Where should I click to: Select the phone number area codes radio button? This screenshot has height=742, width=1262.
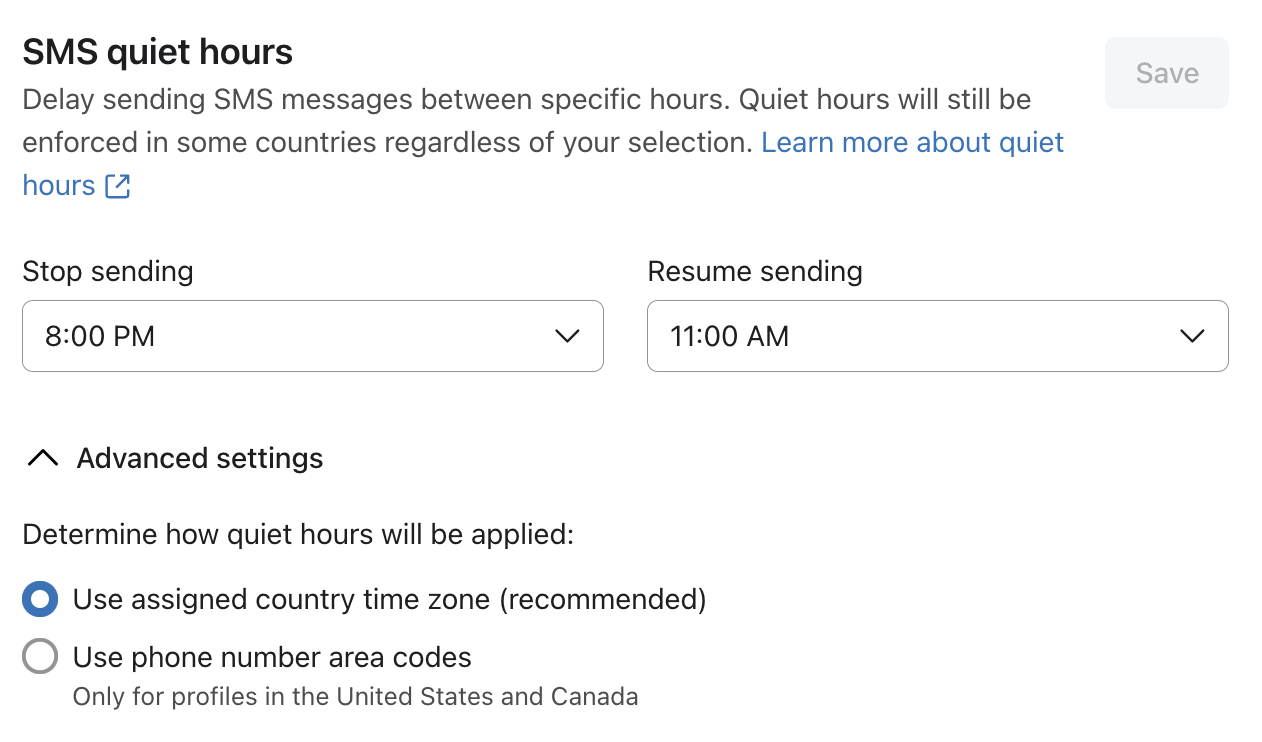pos(40,657)
